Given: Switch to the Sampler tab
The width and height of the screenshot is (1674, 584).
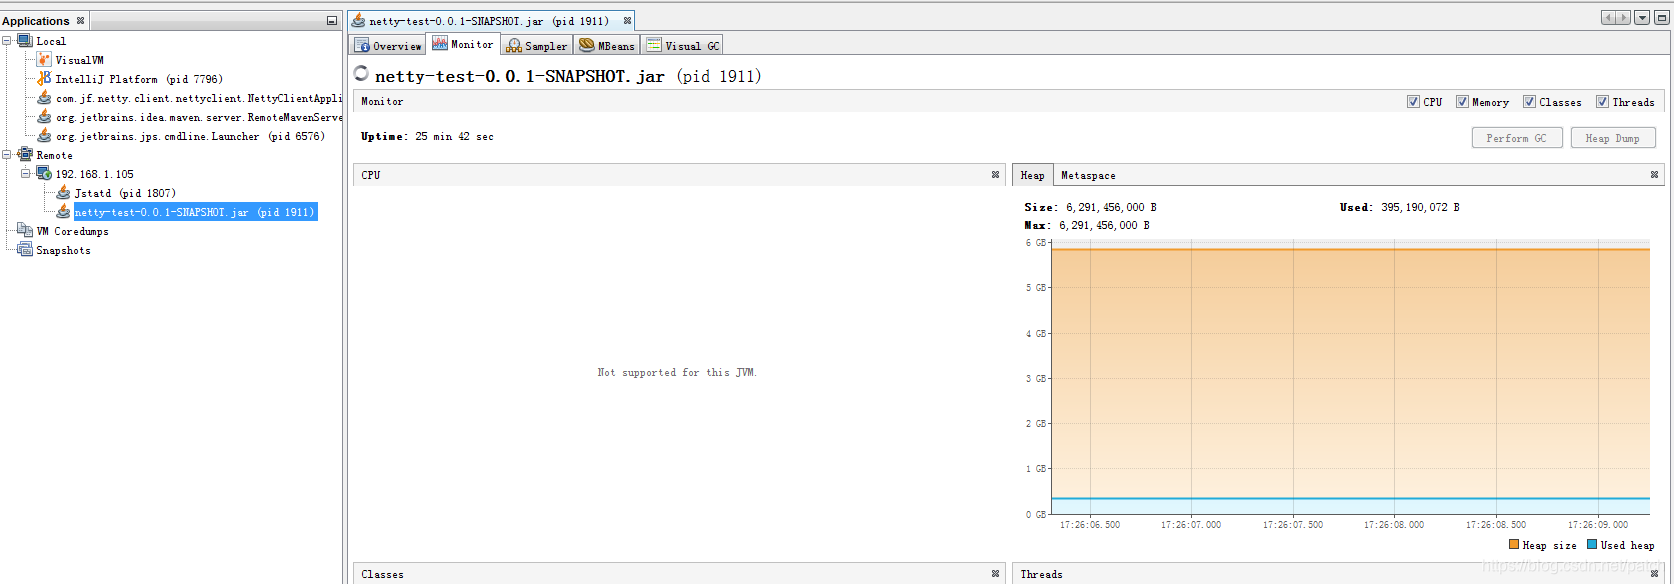Looking at the screenshot, I should tap(536, 45).
